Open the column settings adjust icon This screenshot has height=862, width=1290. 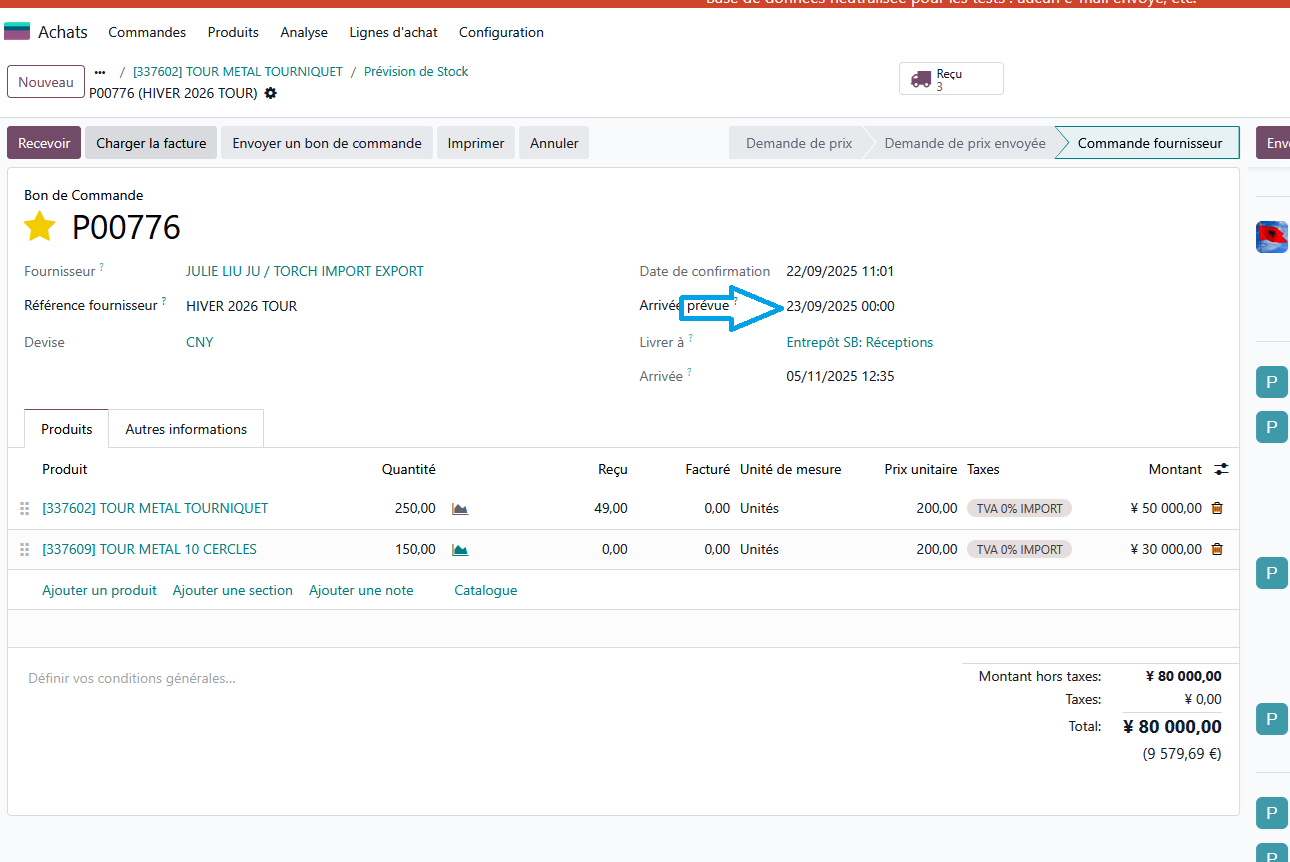coord(1221,469)
